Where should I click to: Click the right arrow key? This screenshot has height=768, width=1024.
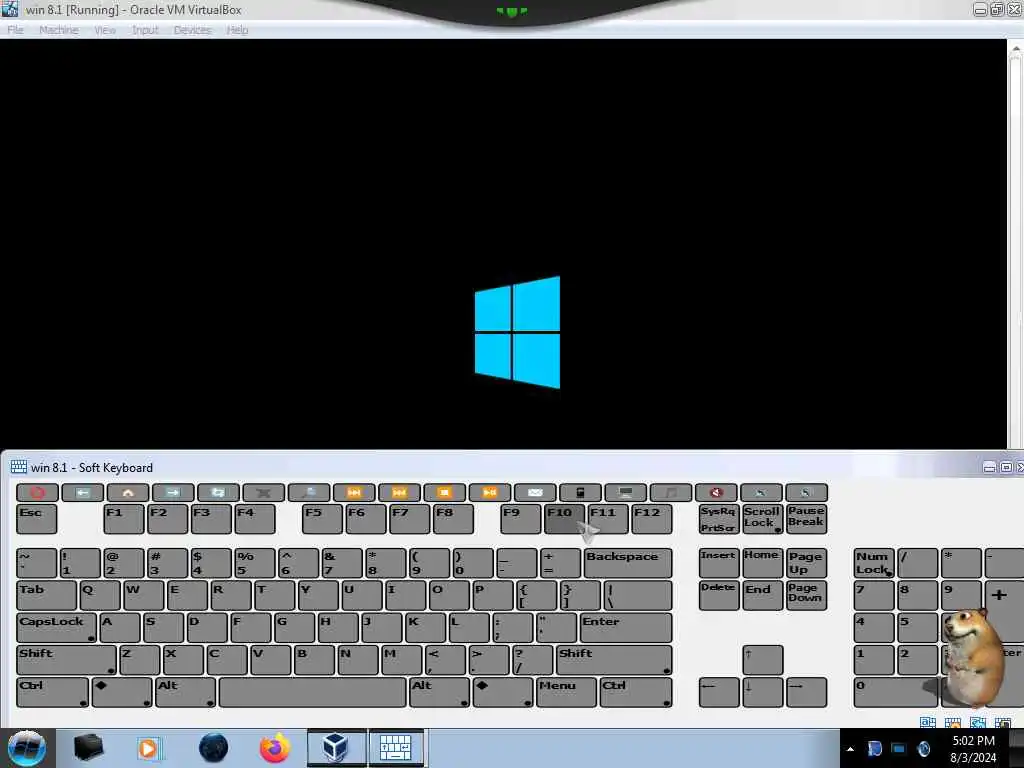[x=807, y=692]
